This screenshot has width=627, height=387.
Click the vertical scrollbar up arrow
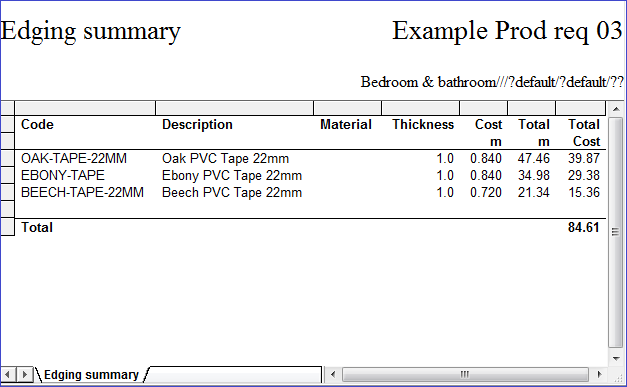pyautogui.click(x=616, y=109)
